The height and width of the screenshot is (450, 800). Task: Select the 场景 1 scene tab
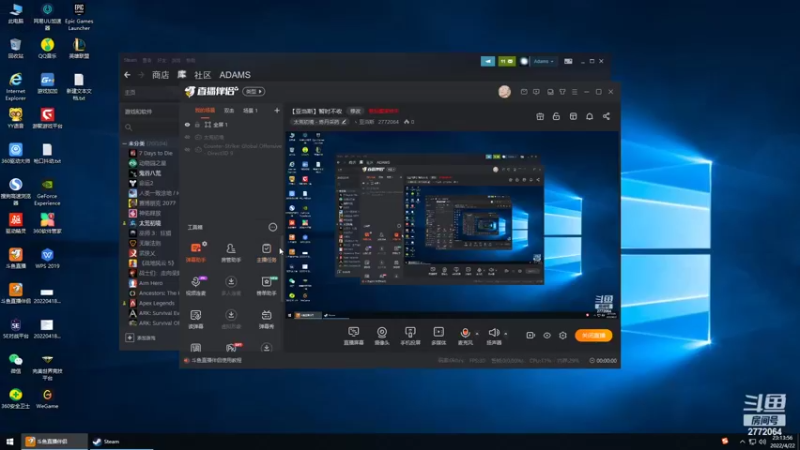pos(250,111)
